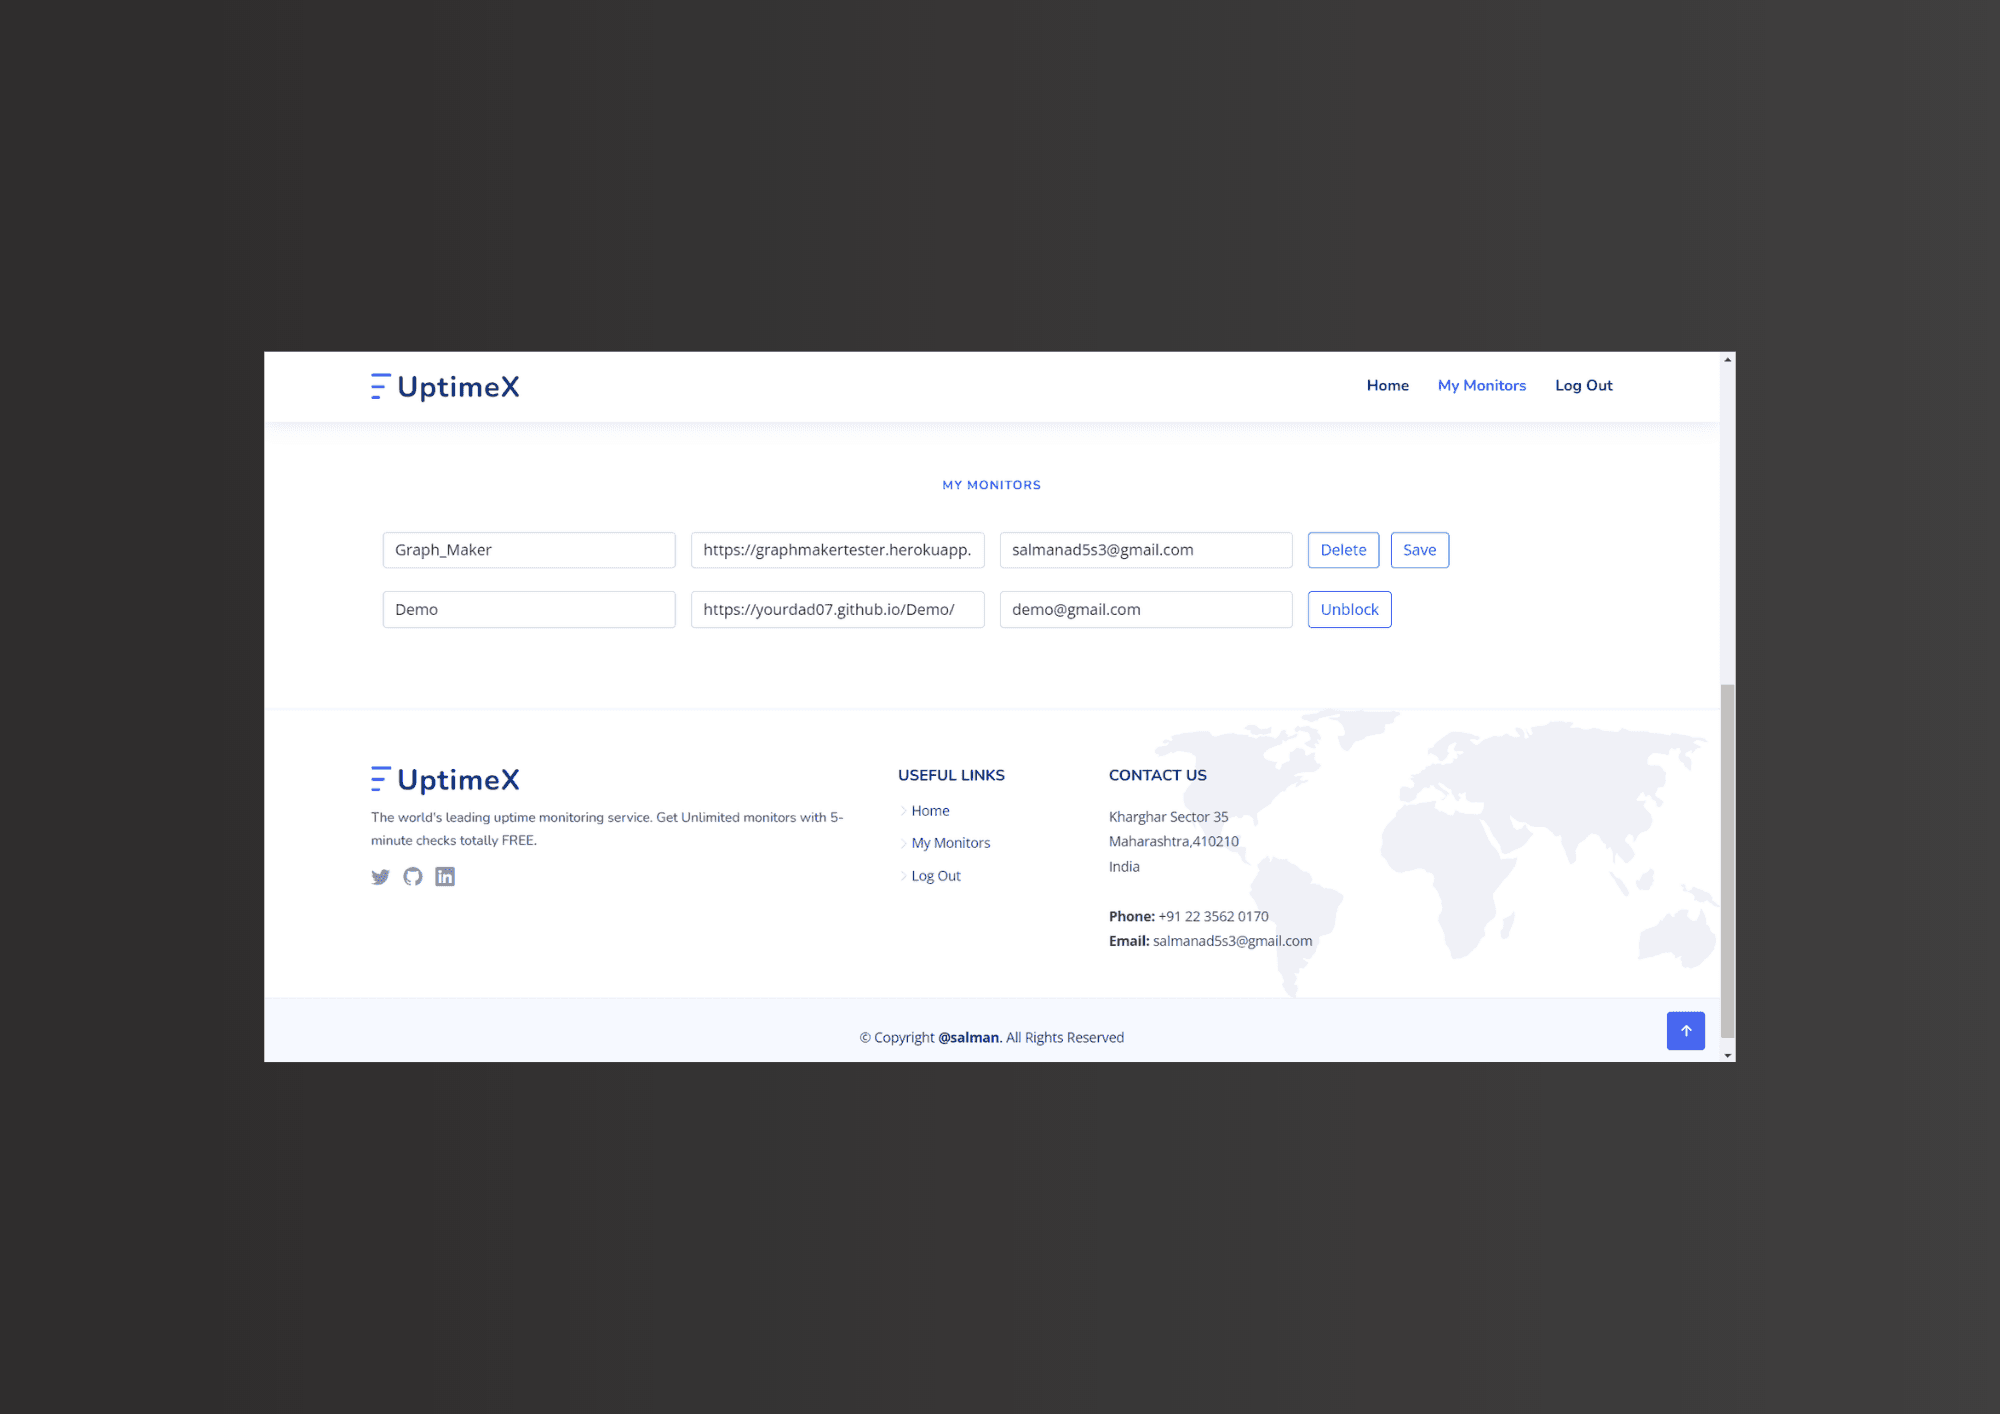Select the demo@gmail.com email field

click(x=1145, y=609)
